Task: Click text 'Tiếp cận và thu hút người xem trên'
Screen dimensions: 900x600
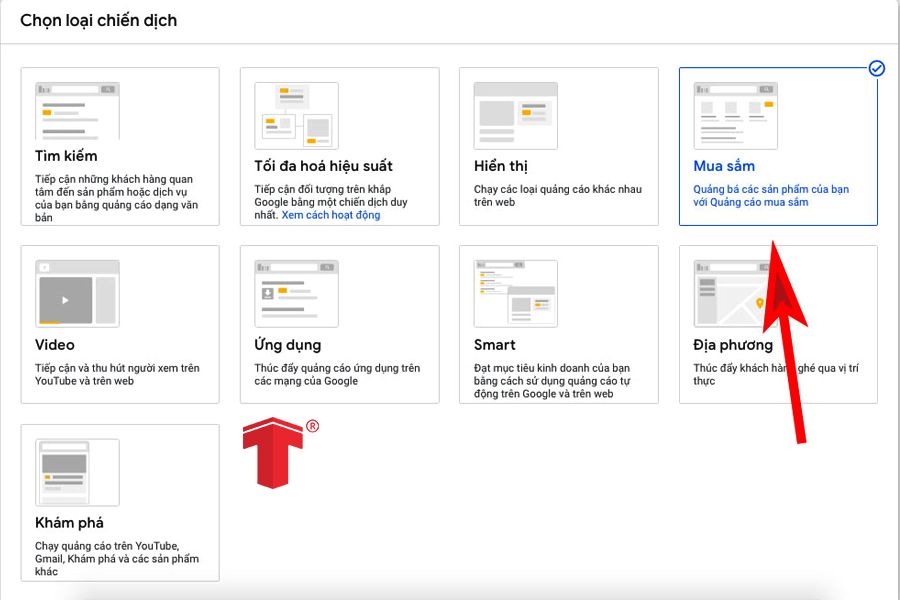Action: (117, 368)
